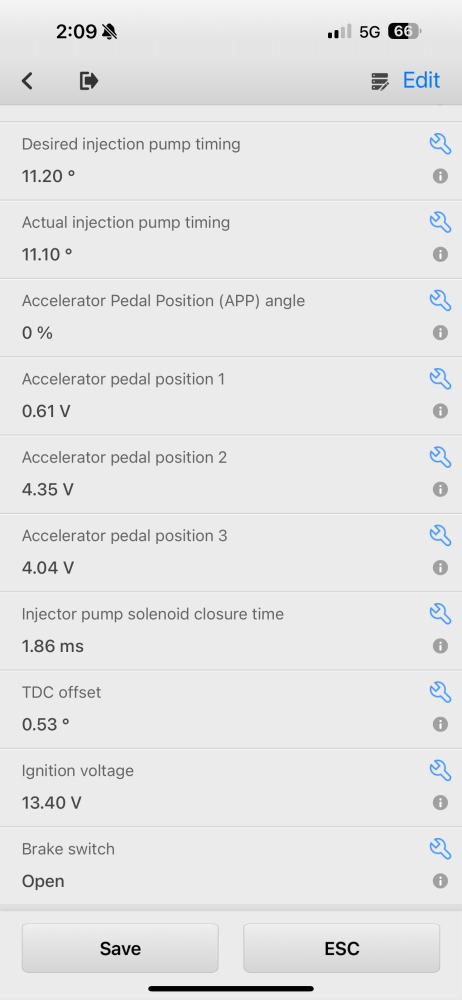The width and height of the screenshot is (462, 1000).
Task: Tap wrench icon for Actual injection pump timing
Action: (x=440, y=222)
